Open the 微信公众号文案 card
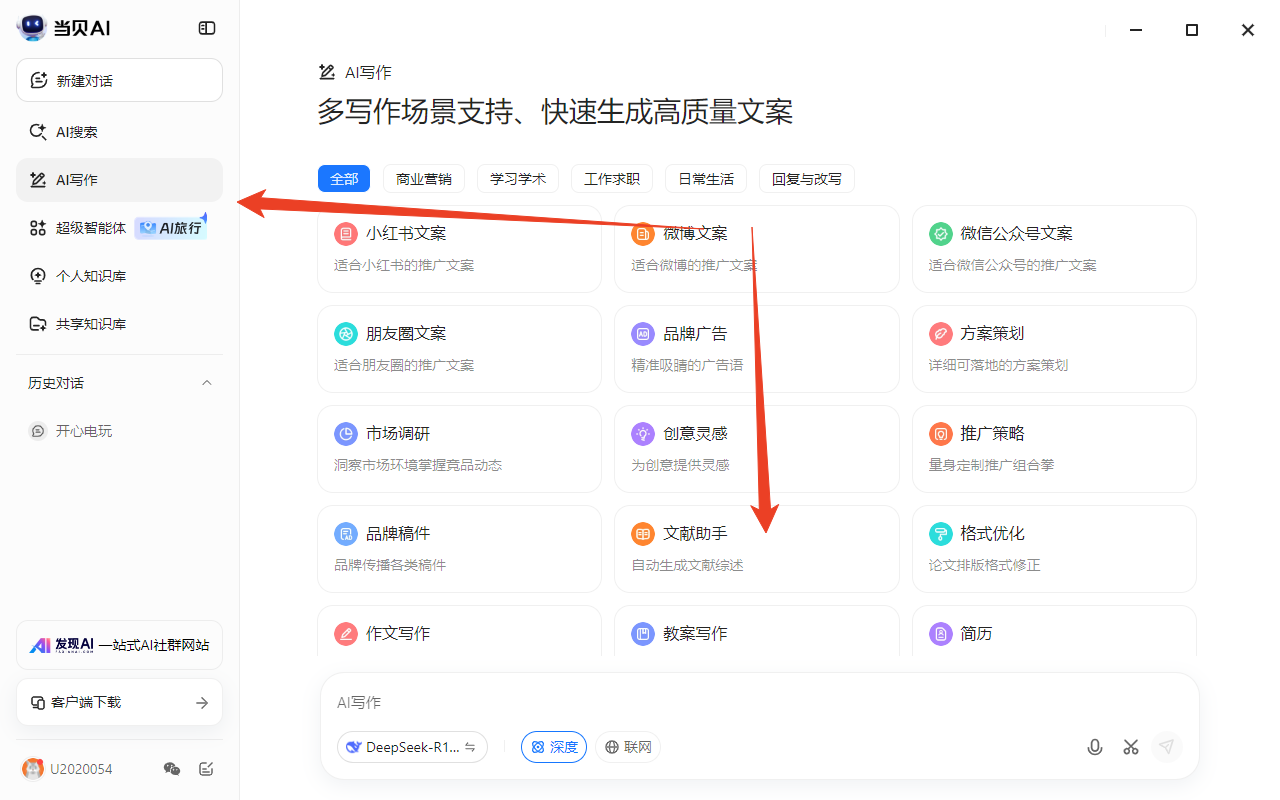This screenshot has height=800, width=1280. (x=1054, y=249)
